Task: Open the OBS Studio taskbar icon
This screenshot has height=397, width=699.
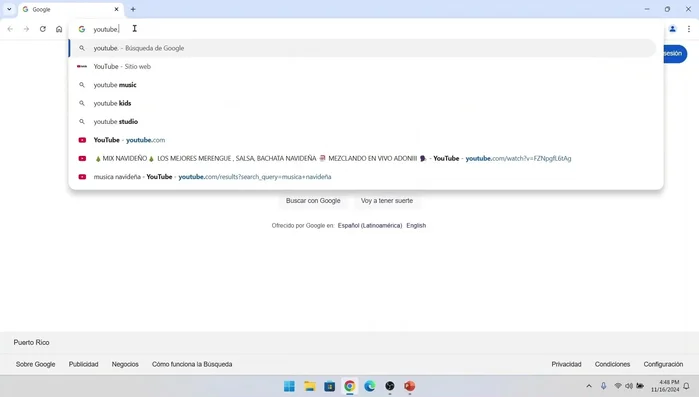Action: 390,386
